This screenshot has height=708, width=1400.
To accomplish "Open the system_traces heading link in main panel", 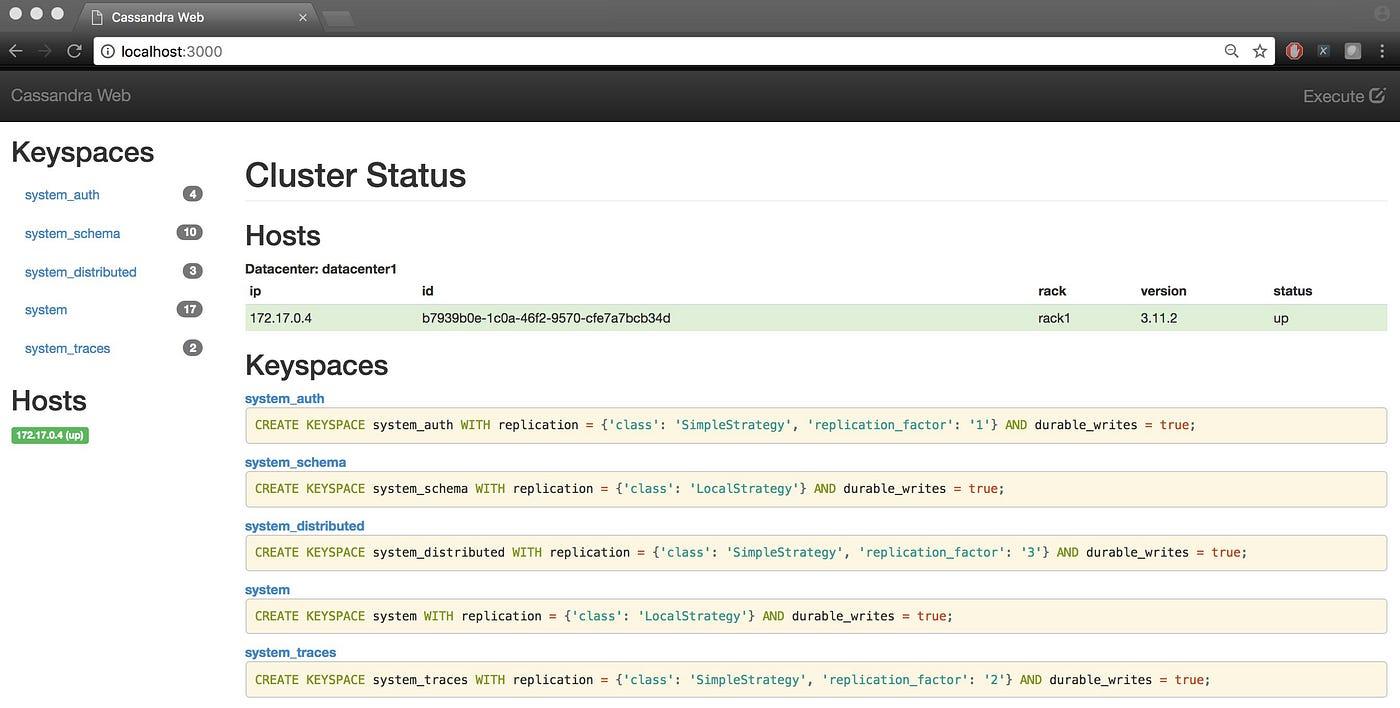I will tap(291, 652).
